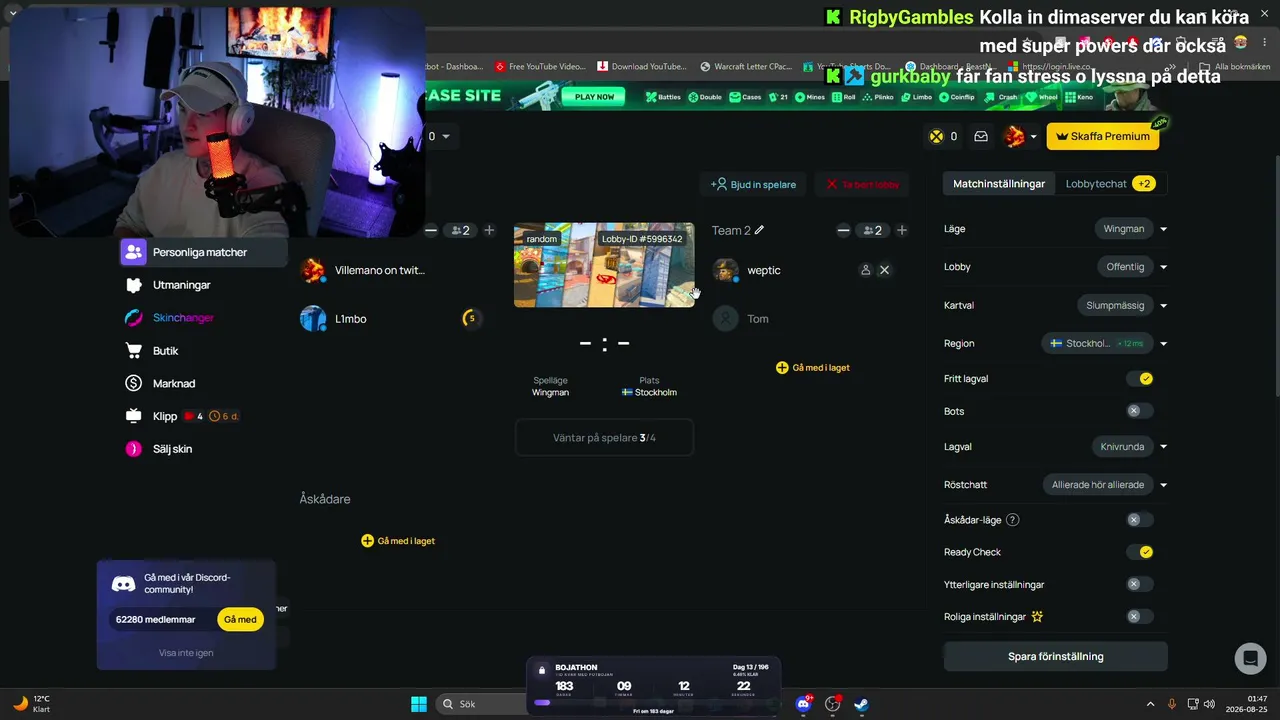Open the support chat bubble icon
Screen dimensions: 1280x720
tap(1250, 658)
